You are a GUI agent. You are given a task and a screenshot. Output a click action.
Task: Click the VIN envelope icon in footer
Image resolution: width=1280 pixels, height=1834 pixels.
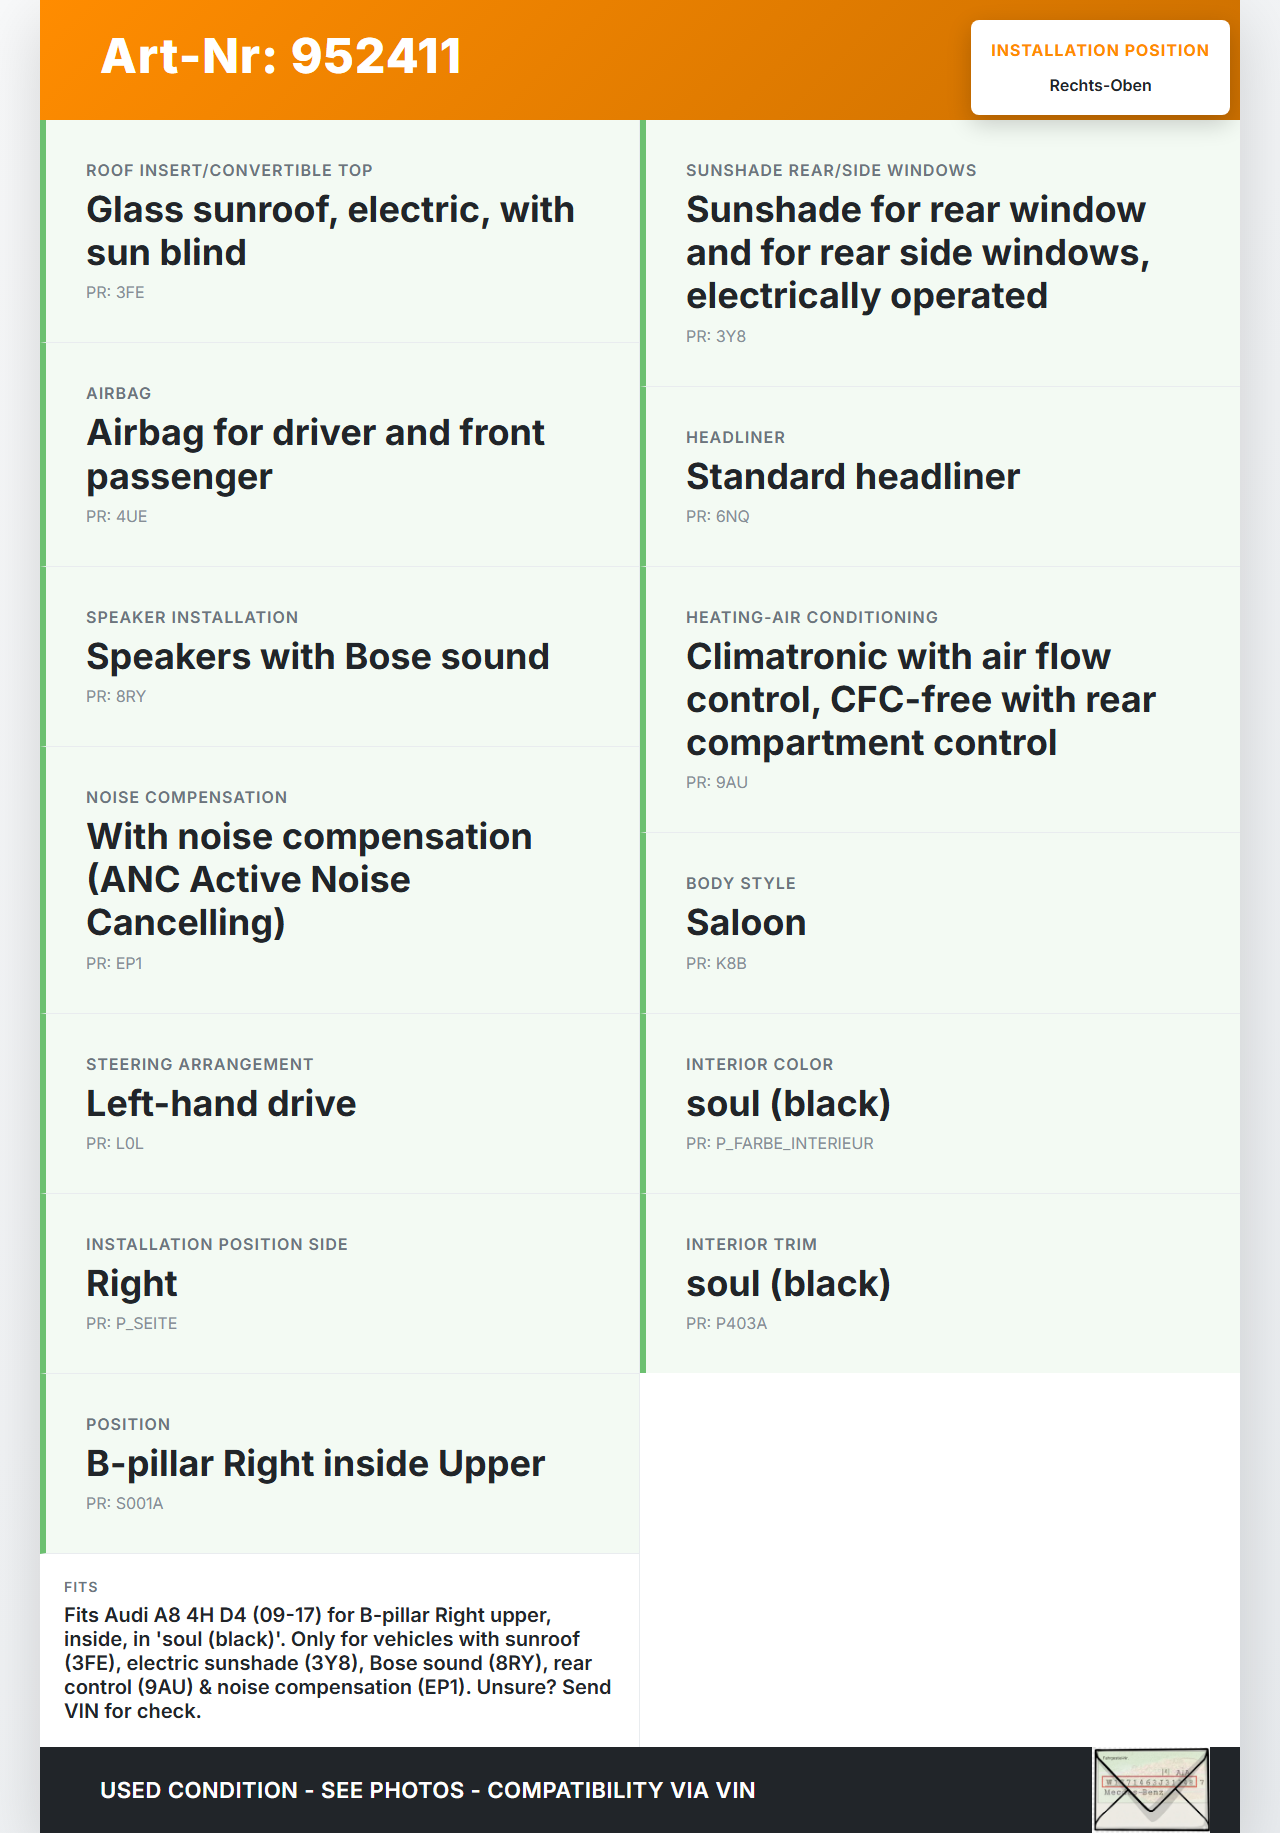coord(1151,1789)
